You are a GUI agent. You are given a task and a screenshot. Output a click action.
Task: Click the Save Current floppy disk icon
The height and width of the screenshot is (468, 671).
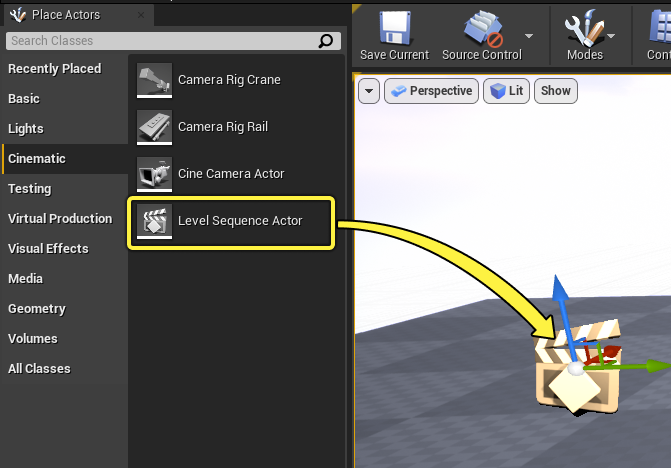pyautogui.click(x=395, y=28)
